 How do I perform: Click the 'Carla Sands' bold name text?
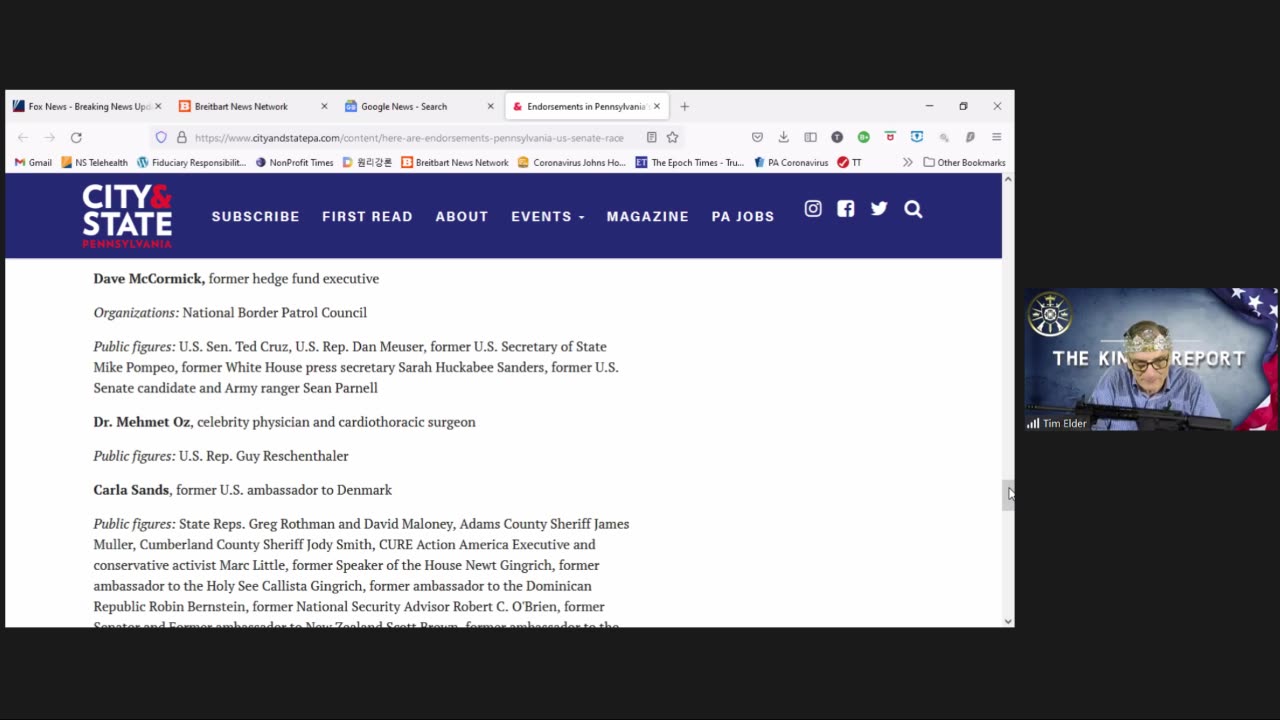pos(131,490)
